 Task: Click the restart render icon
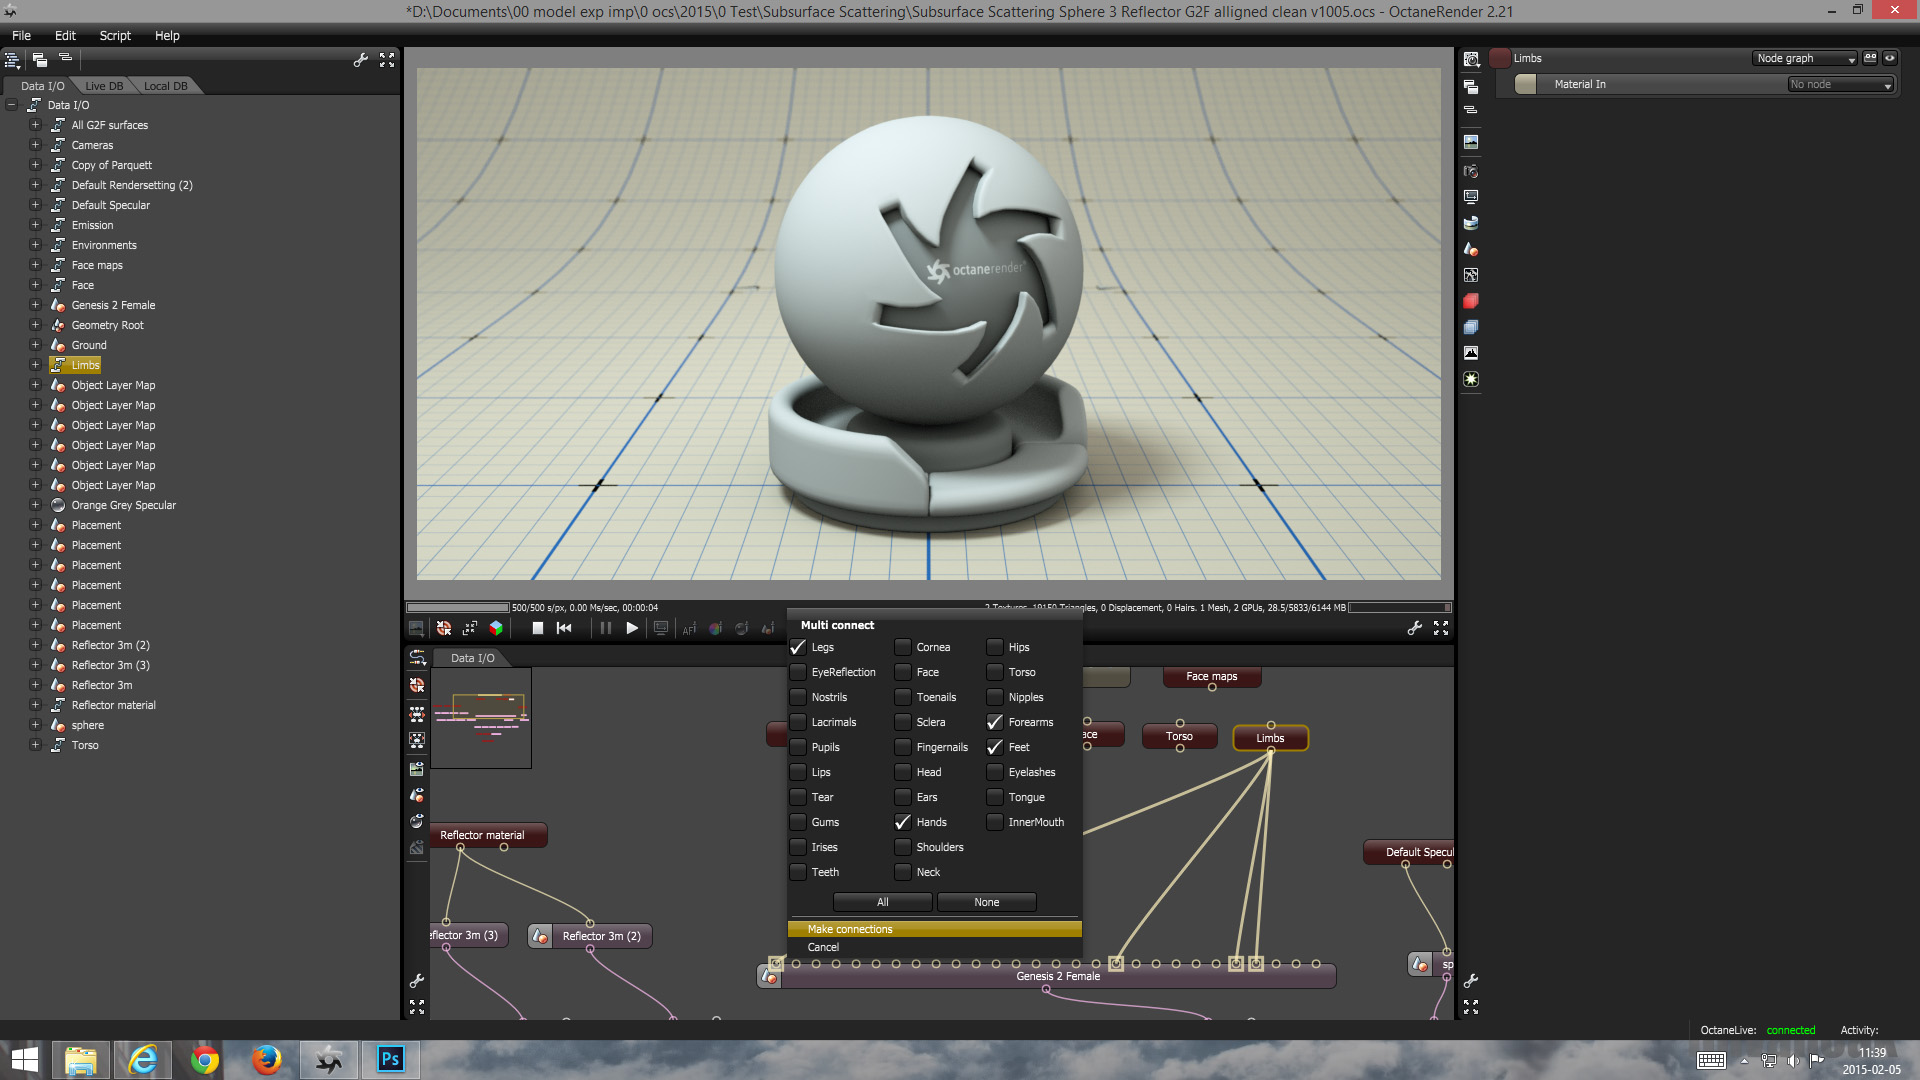(564, 628)
